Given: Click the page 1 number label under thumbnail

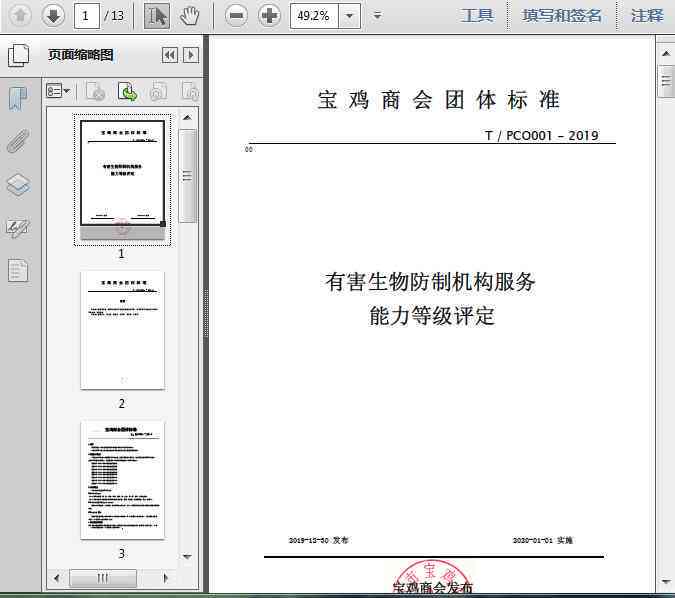Looking at the screenshot, I should coord(121,254).
